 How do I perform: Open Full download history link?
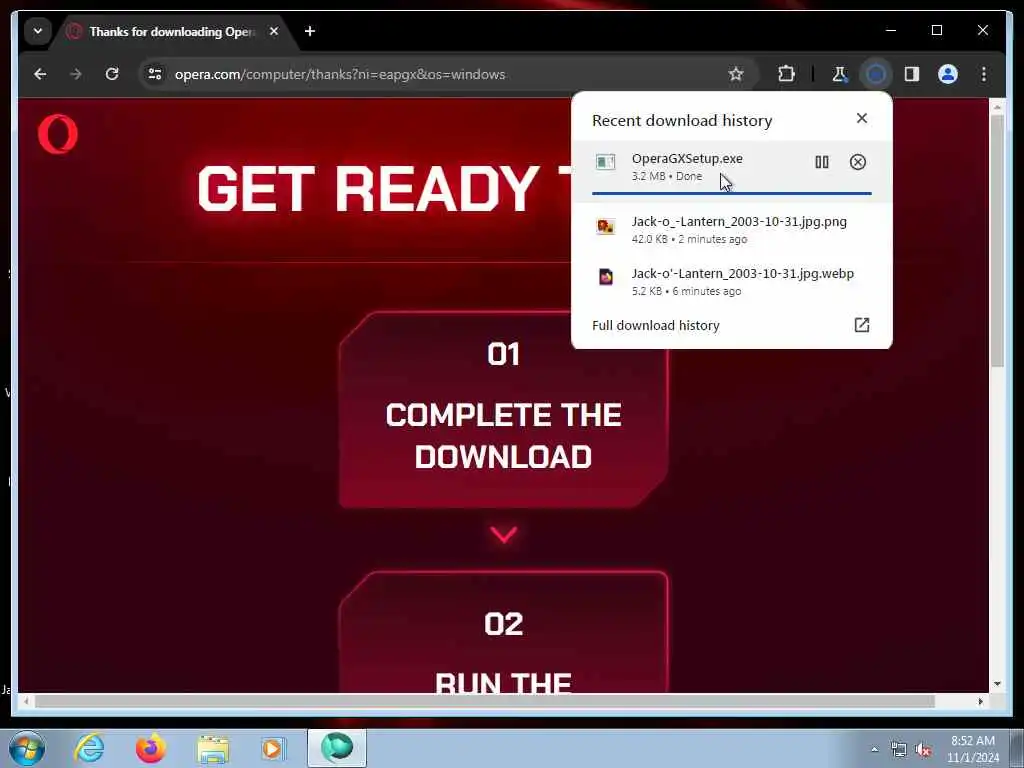click(655, 325)
